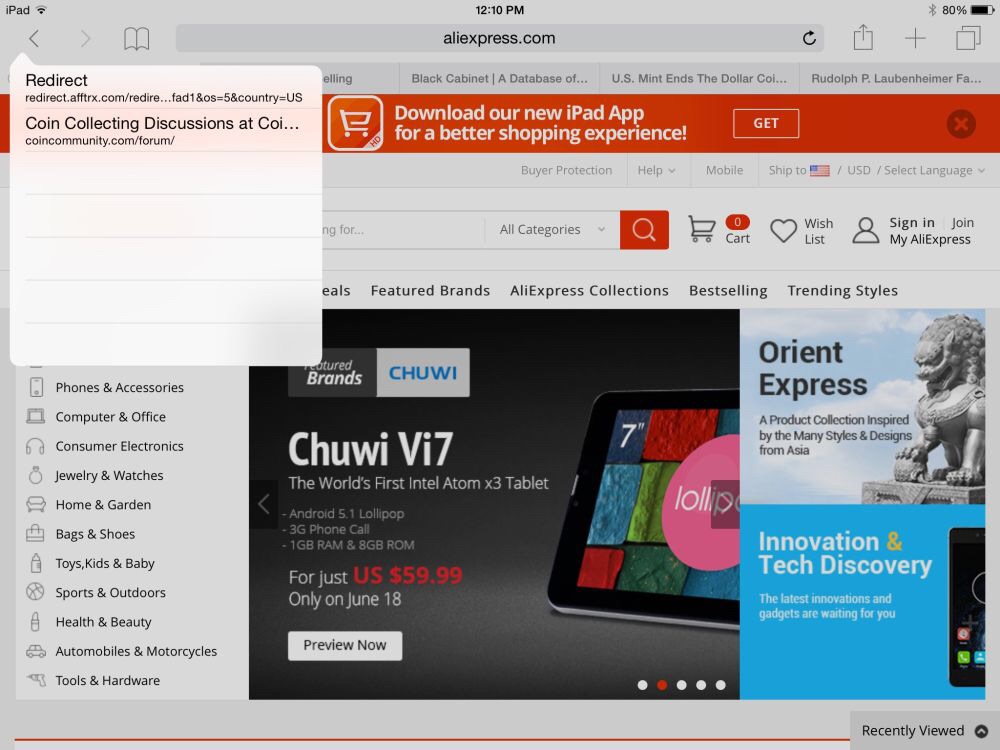Viewport: 1000px width, 750px height.
Task: Click the Consumer Electronics headphones icon
Action: coord(35,446)
